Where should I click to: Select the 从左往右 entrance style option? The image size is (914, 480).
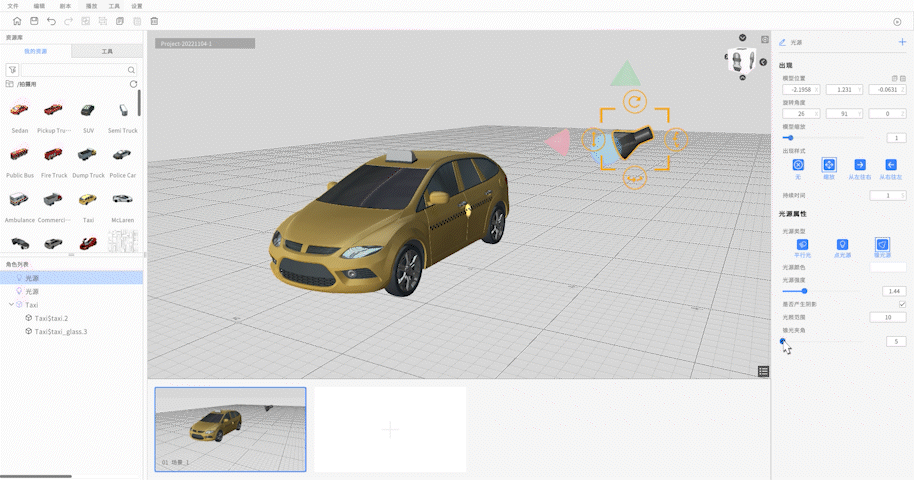tap(859, 165)
